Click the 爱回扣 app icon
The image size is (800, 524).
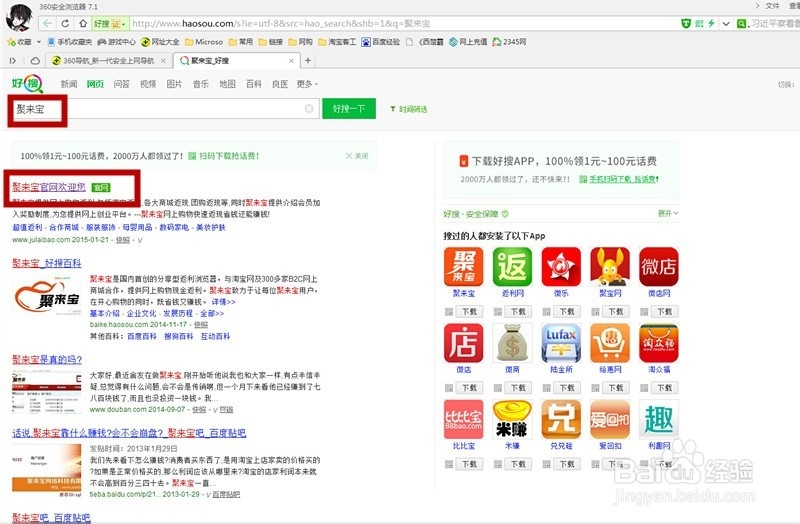pyautogui.click(x=610, y=419)
